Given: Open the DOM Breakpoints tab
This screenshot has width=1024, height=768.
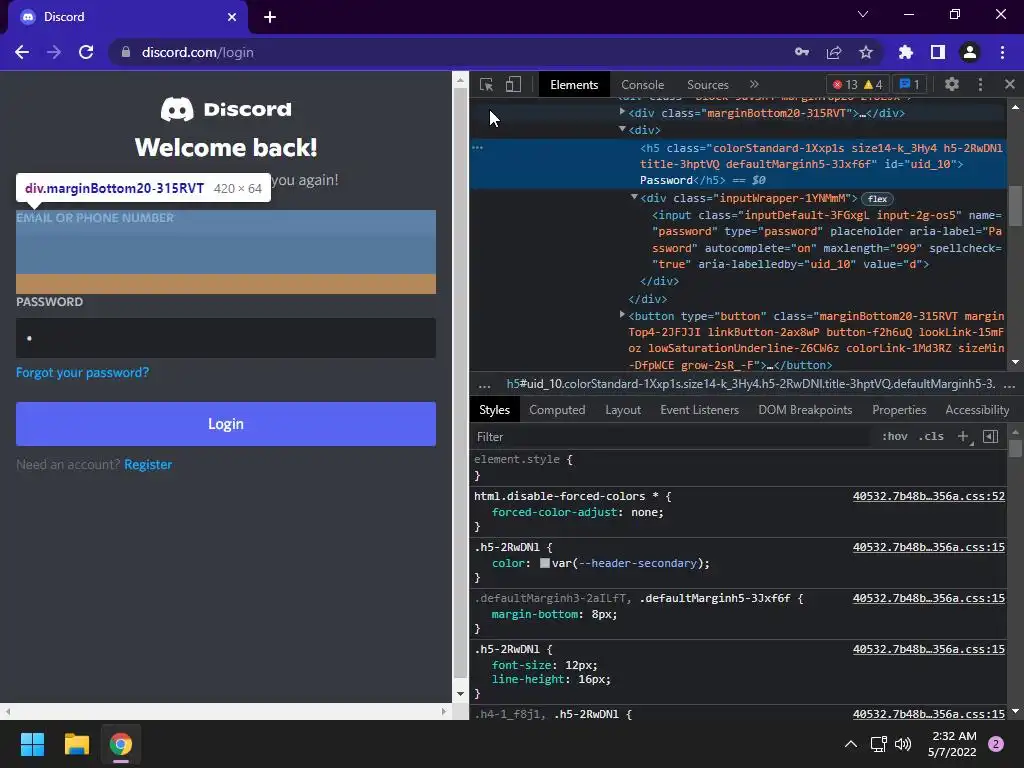Looking at the screenshot, I should 805,410.
